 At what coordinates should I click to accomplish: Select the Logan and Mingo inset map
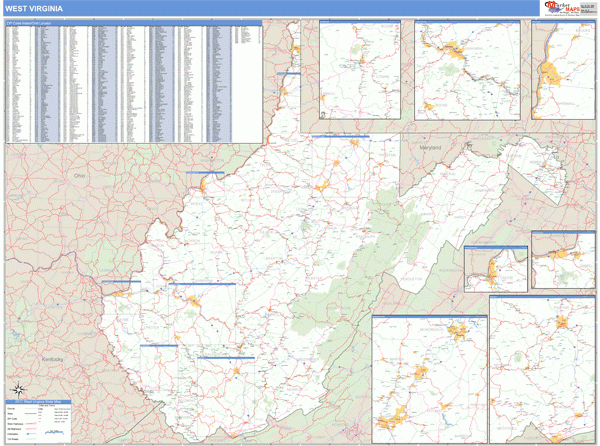(360, 70)
